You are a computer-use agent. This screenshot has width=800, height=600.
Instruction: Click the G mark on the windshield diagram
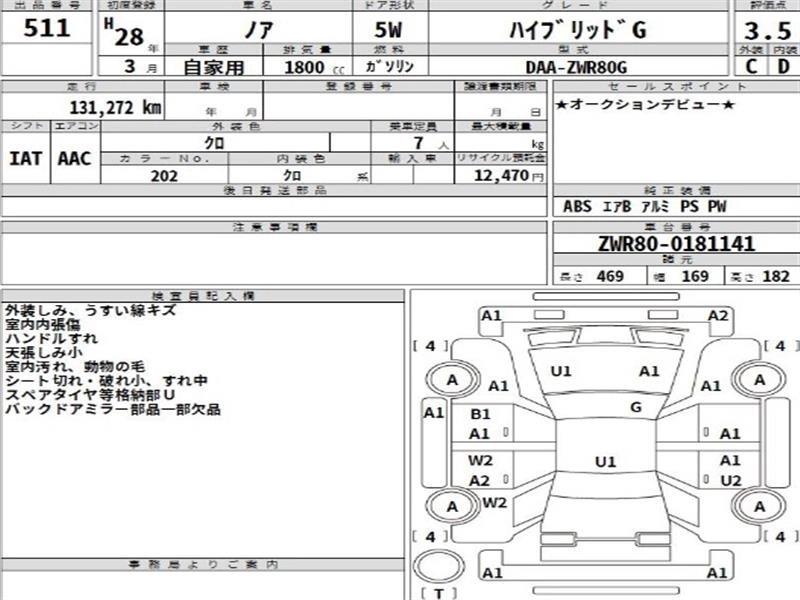(x=636, y=407)
